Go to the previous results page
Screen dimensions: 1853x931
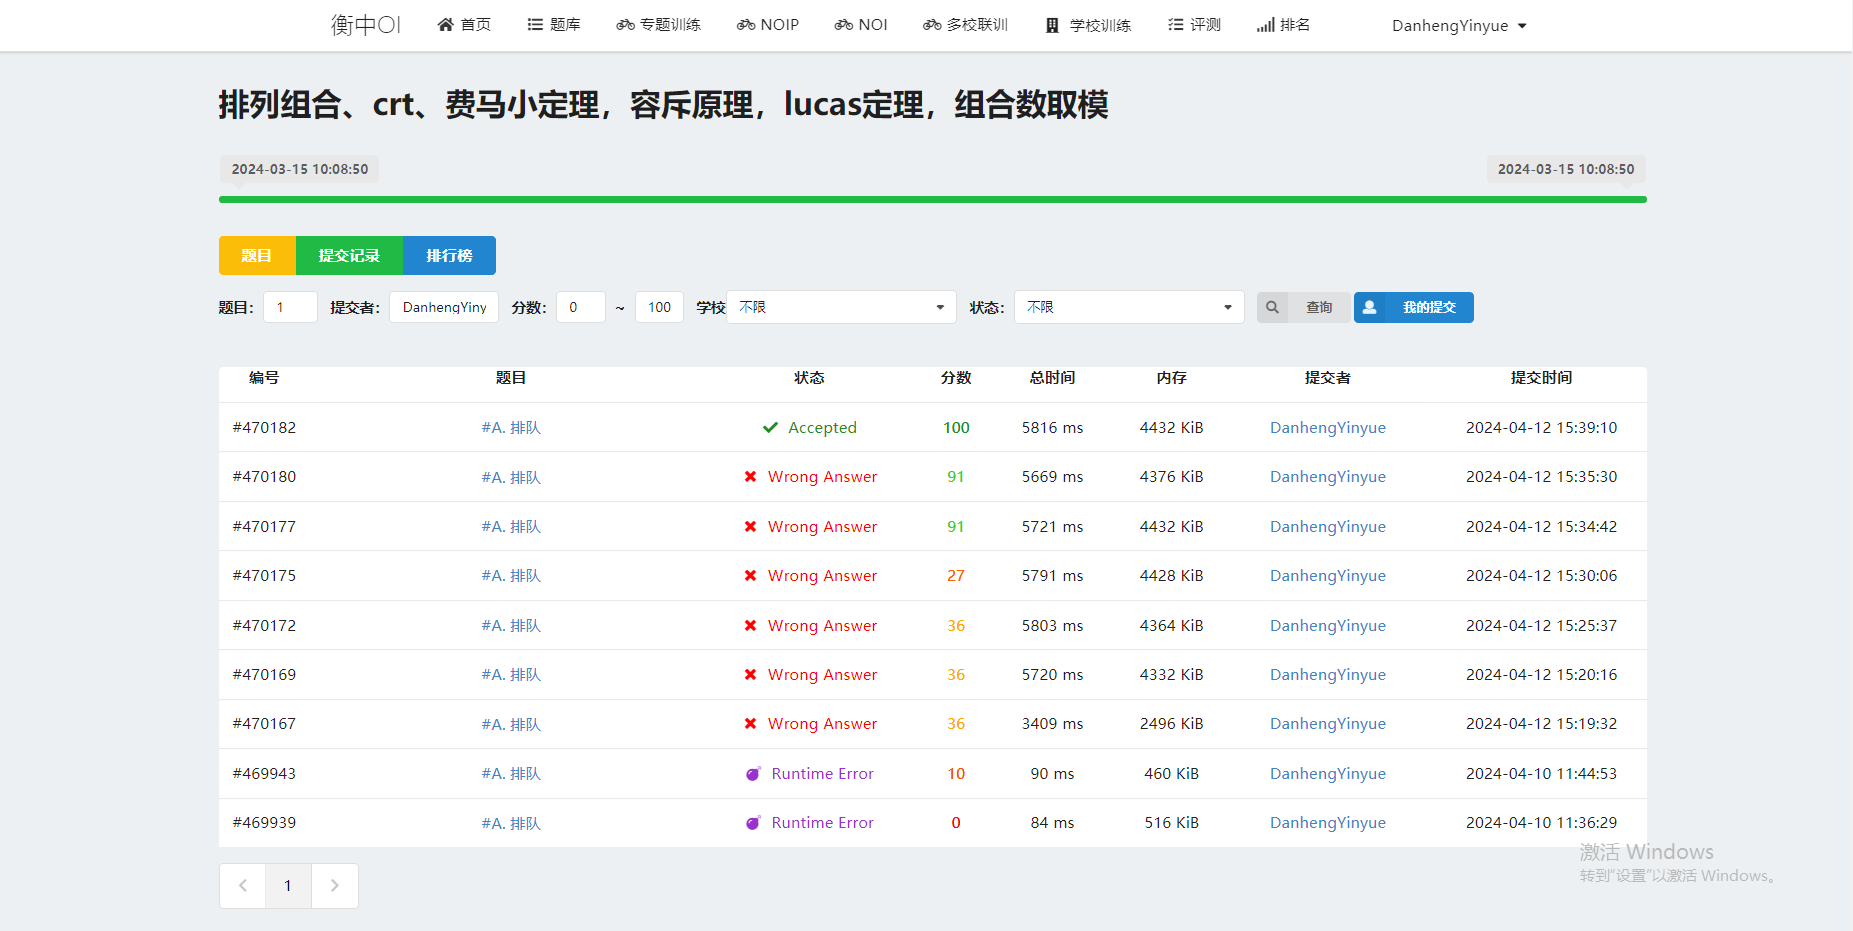(x=242, y=886)
